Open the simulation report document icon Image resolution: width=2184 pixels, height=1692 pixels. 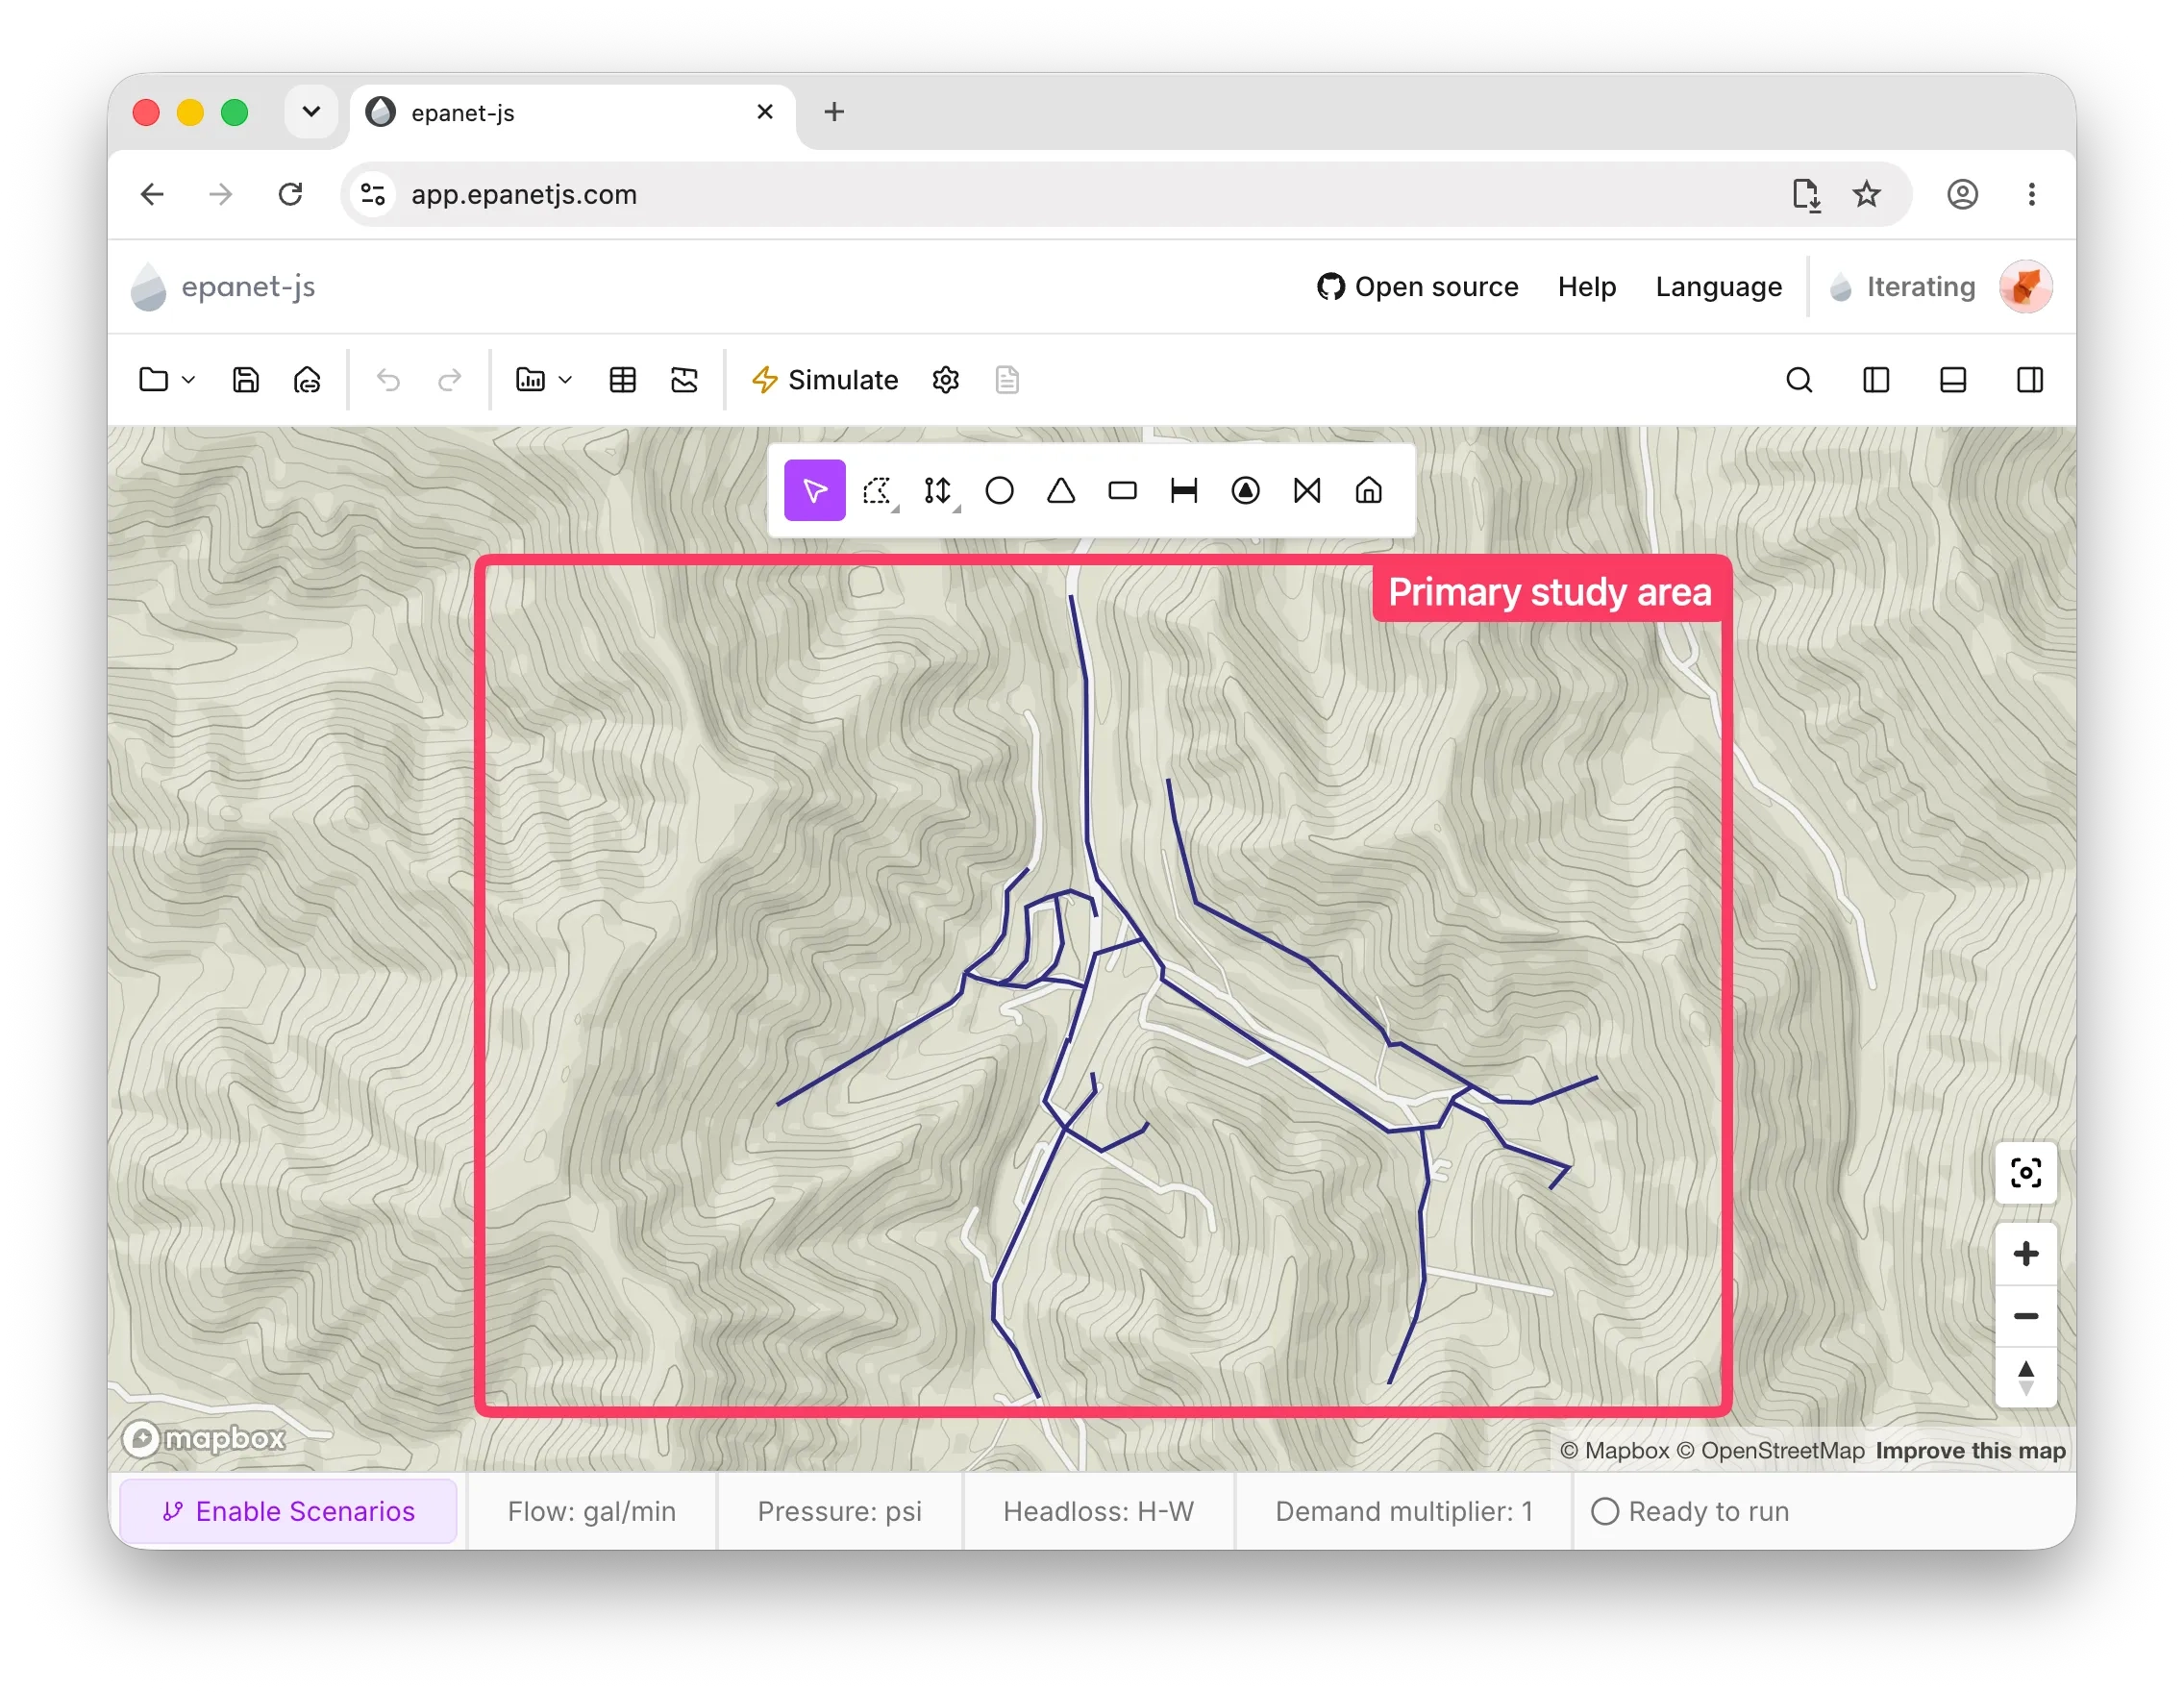[x=1007, y=380]
